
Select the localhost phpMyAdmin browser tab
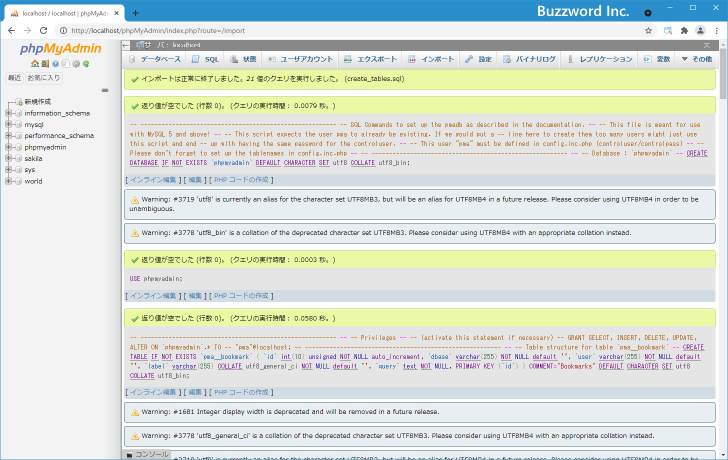click(x=65, y=13)
